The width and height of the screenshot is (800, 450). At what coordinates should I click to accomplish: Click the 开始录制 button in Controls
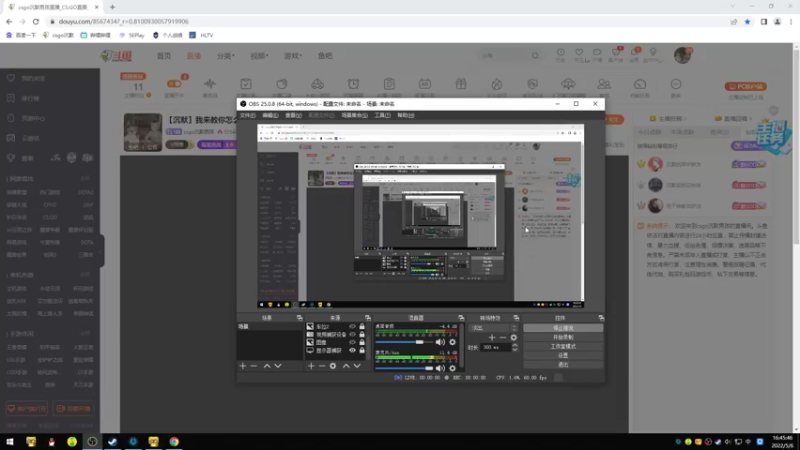coord(563,337)
